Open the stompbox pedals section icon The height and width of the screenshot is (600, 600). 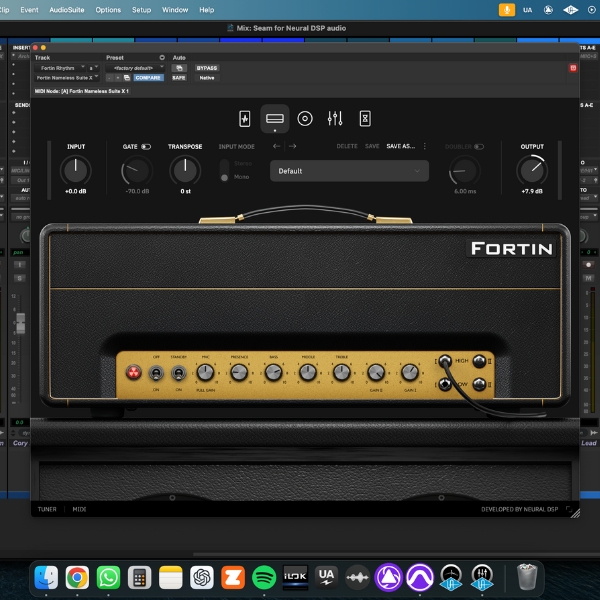pyautogui.click(x=245, y=119)
